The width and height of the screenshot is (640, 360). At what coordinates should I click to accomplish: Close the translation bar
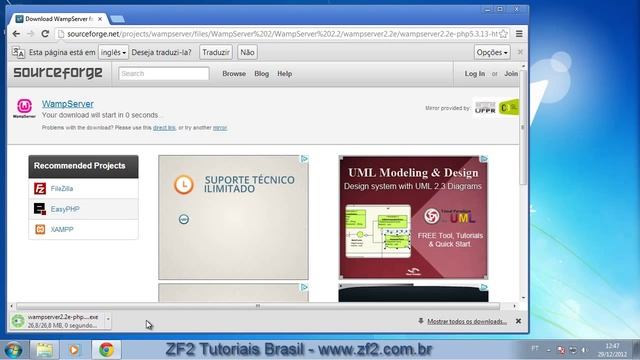[x=520, y=52]
